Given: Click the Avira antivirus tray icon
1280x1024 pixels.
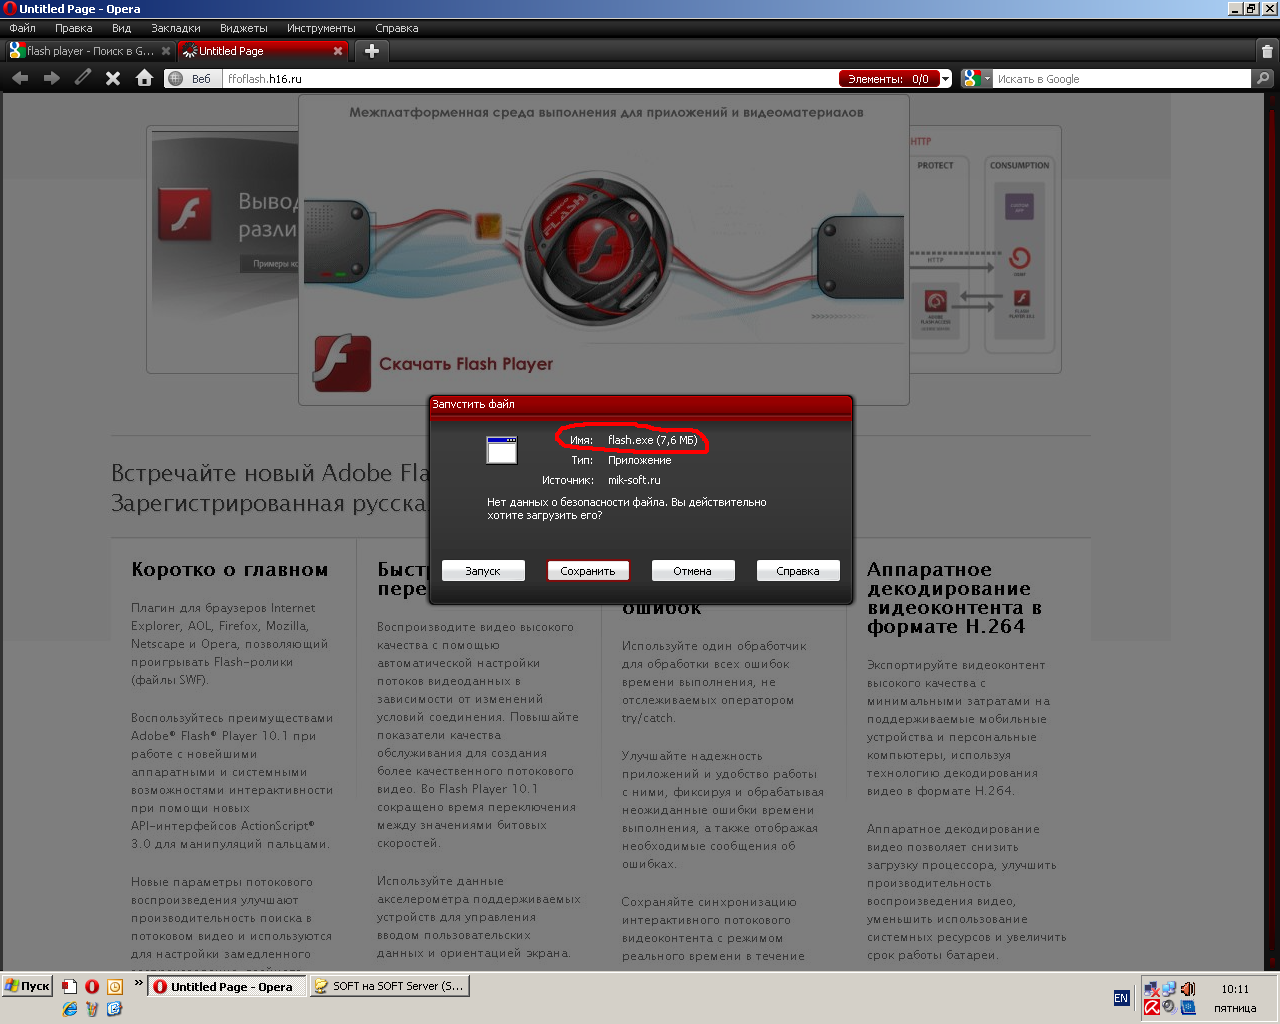Looking at the screenshot, I should (1152, 1007).
